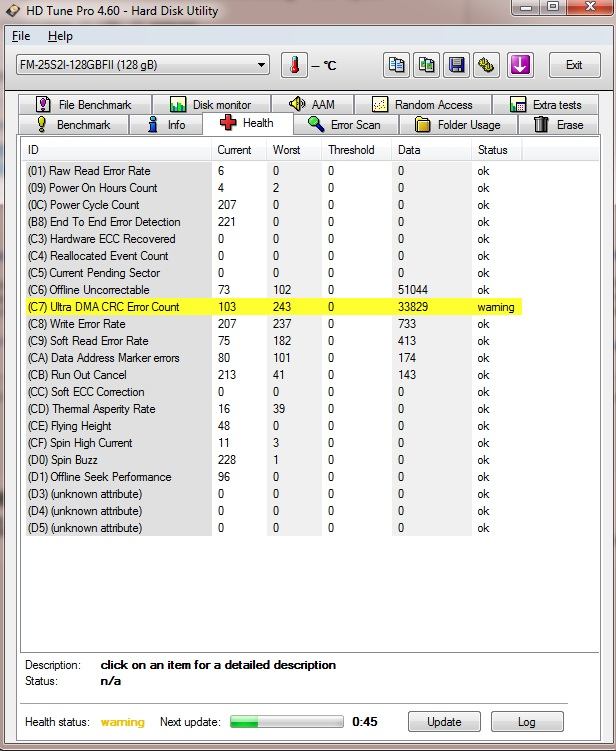This screenshot has height=751, width=616.
Task: Click the Next update progress bar
Action: [x=286, y=722]
